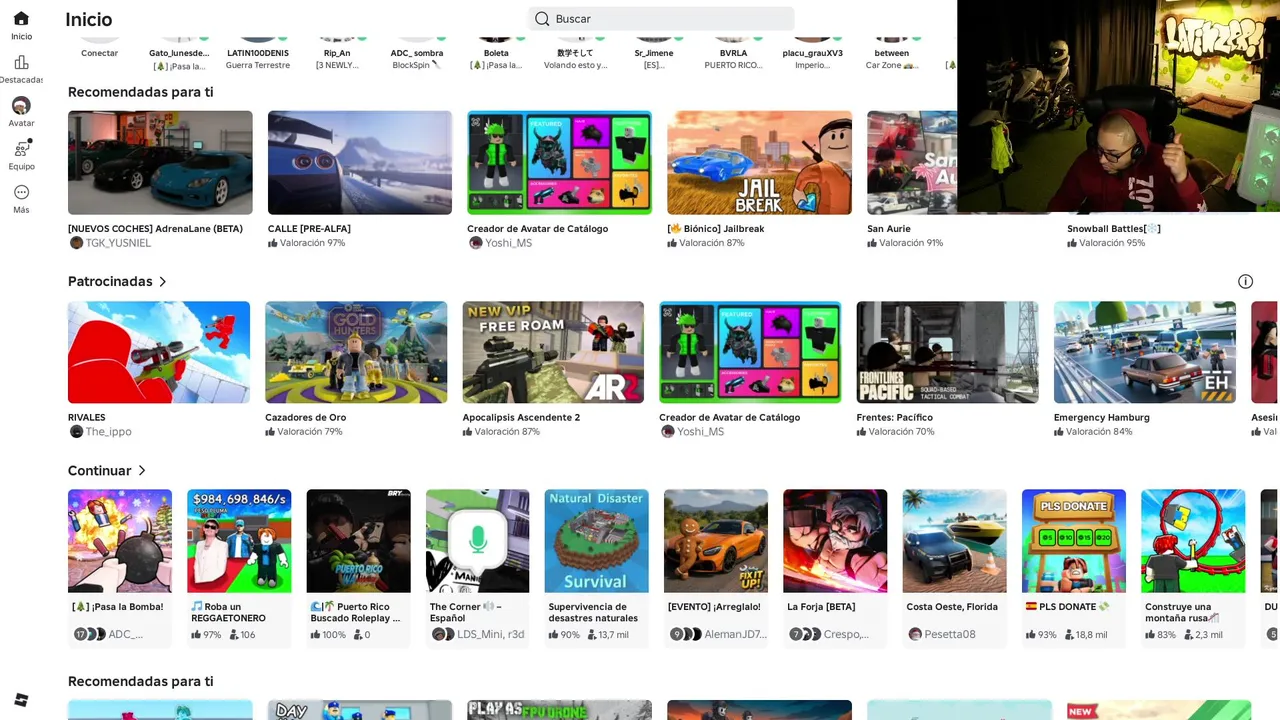Open friend Sr_Jimene profile
This screenshot has height=720, width=1280.
(x=654, y=53)
